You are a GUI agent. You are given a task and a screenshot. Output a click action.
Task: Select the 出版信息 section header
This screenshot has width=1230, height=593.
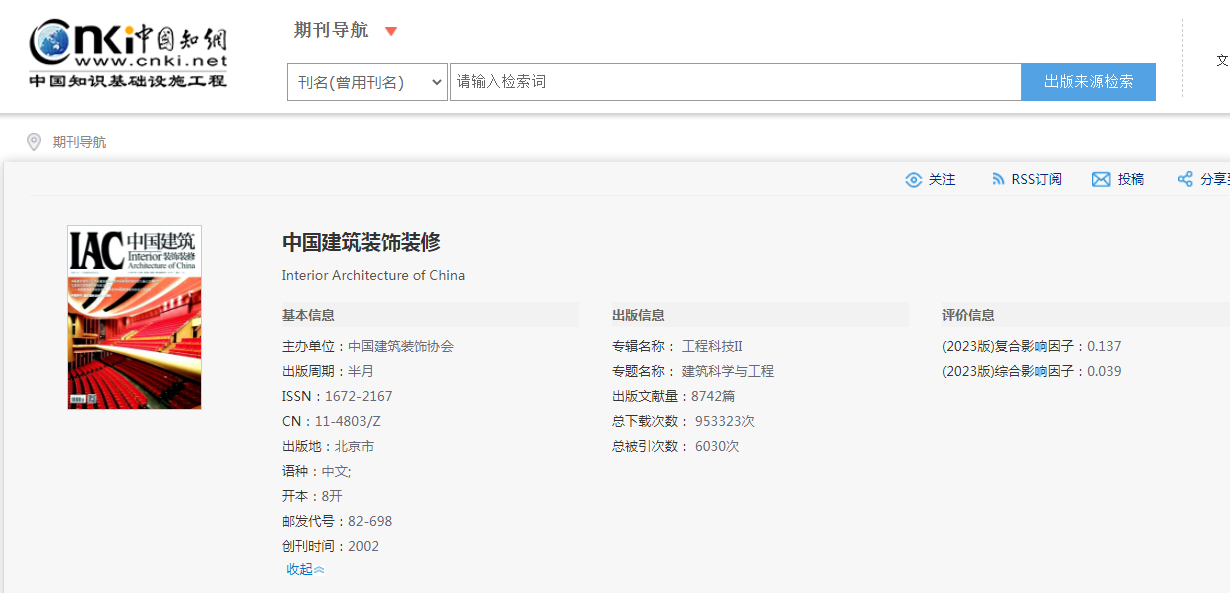pos(638,315)
